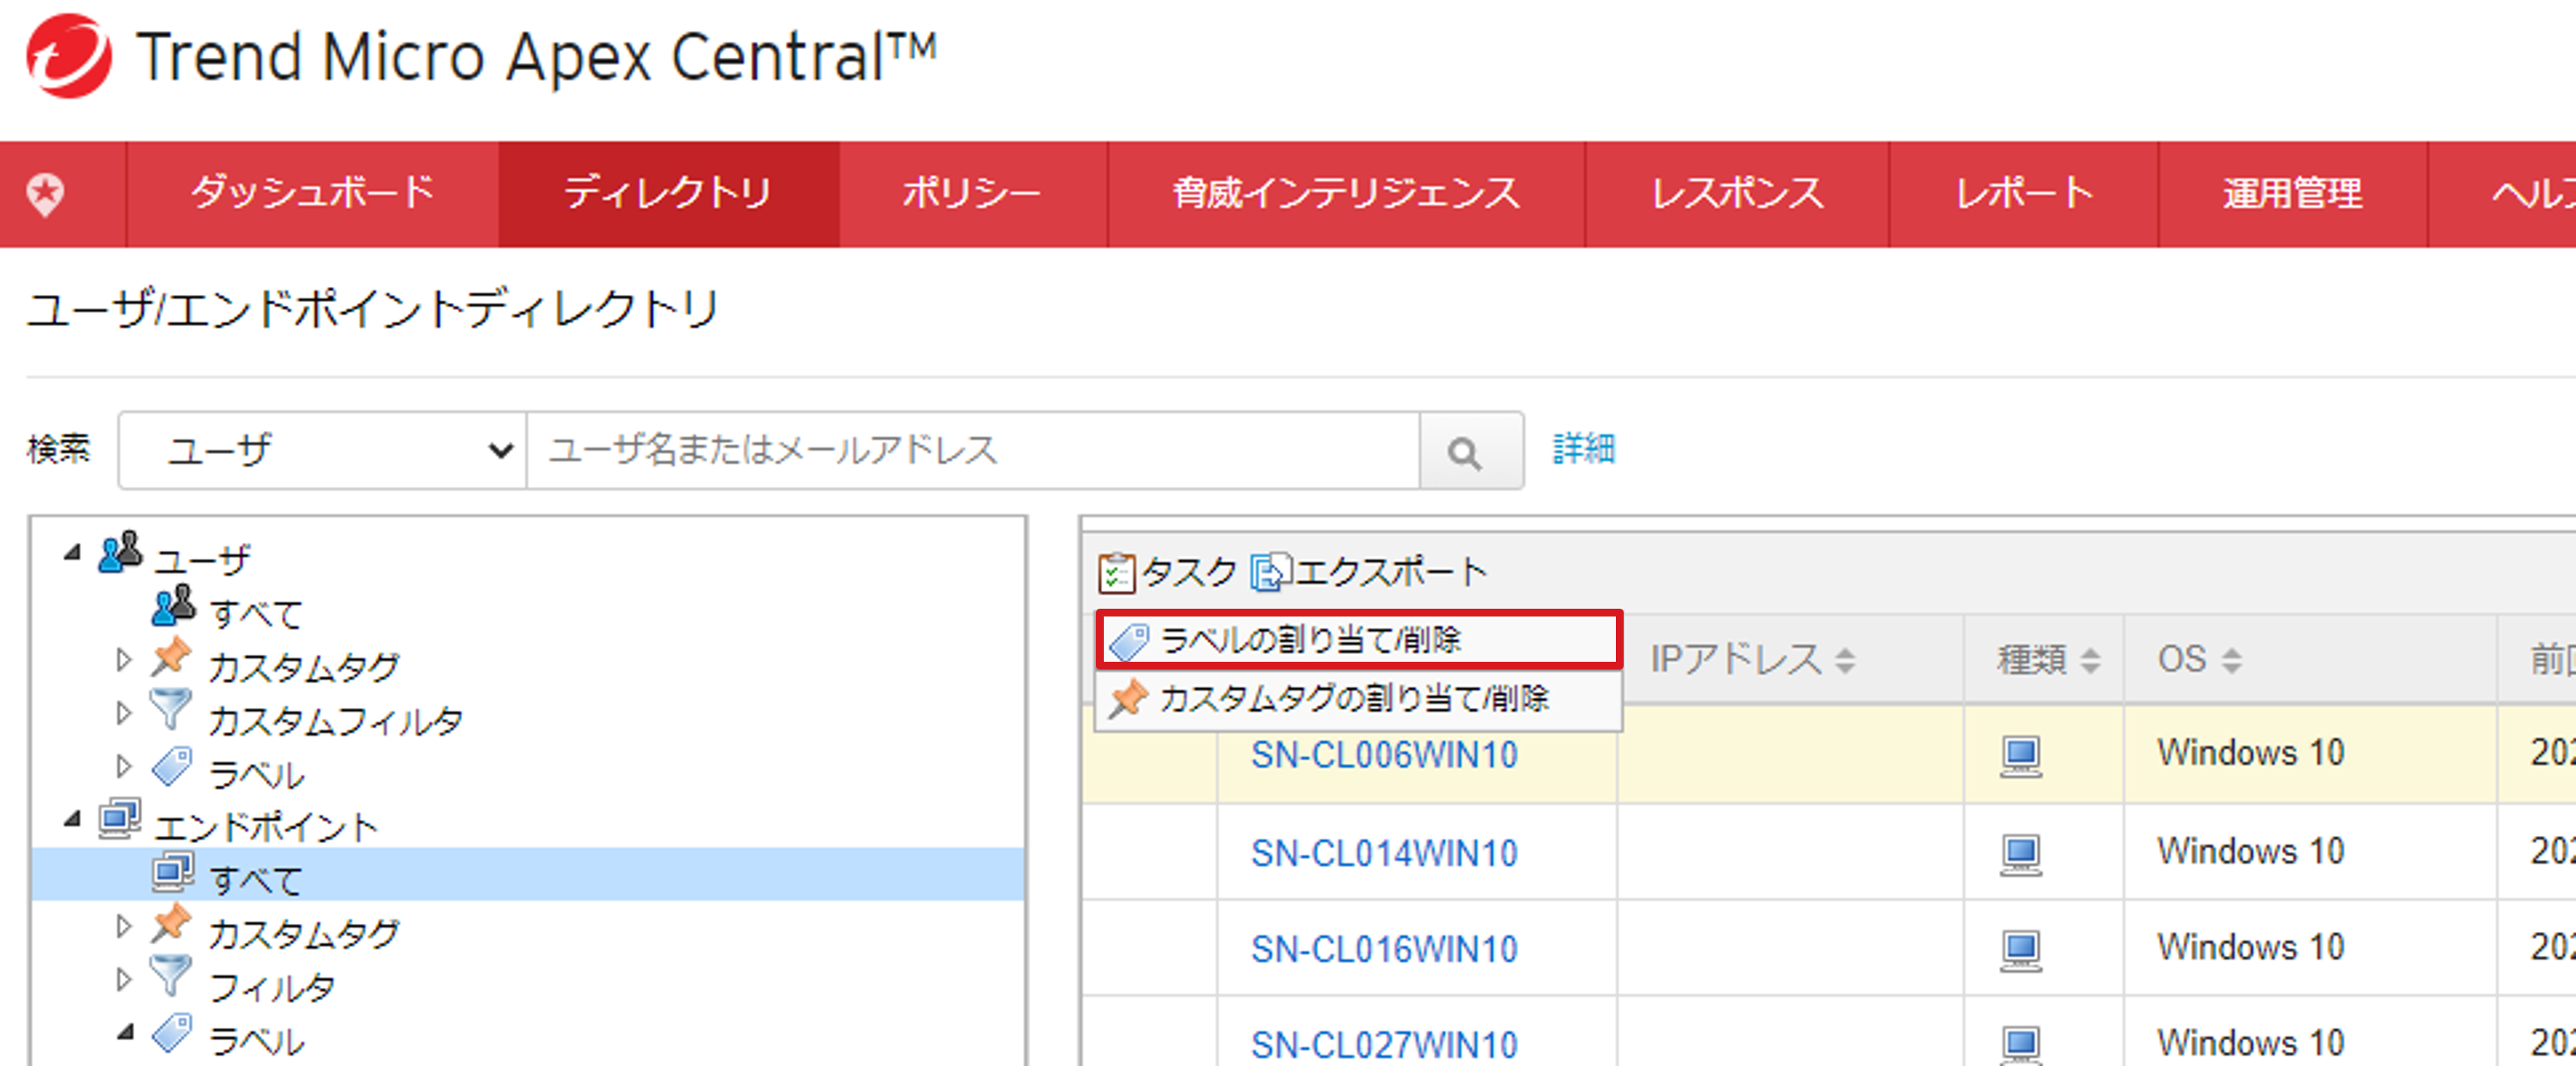Open the 詳細 advanced search link
Viewport: 2576px width, 1066px height.
coord(1583,449)
